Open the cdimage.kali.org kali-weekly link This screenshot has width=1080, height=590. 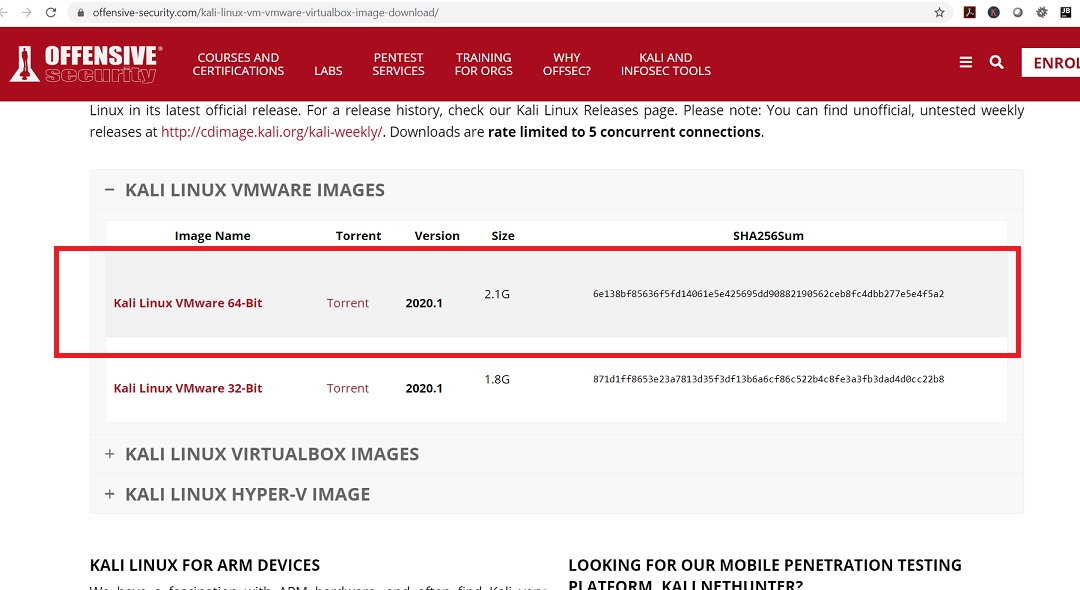pos(271,132)
